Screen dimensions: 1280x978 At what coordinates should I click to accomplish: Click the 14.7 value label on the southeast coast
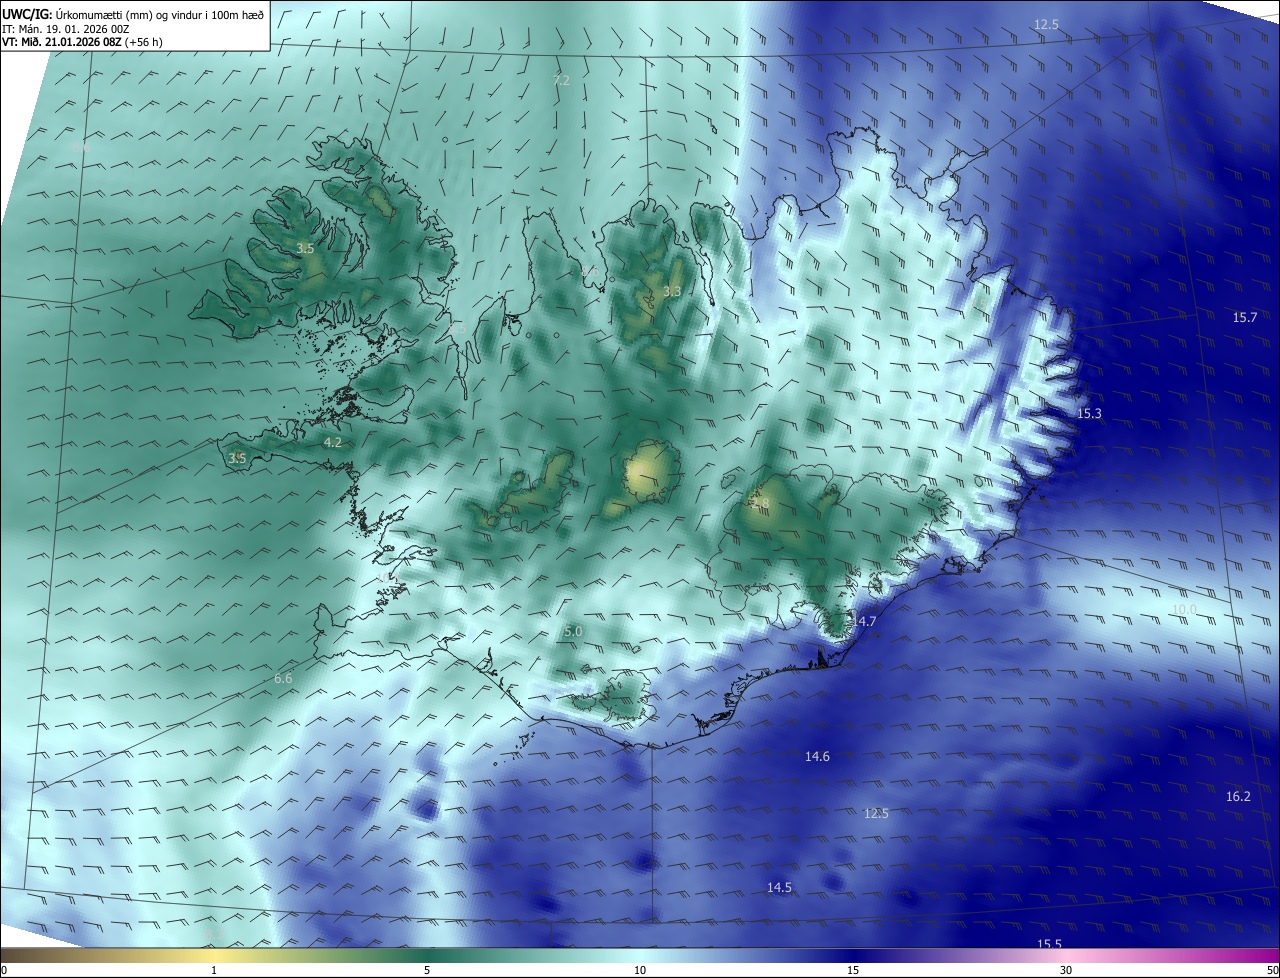(x=864, y=622)
